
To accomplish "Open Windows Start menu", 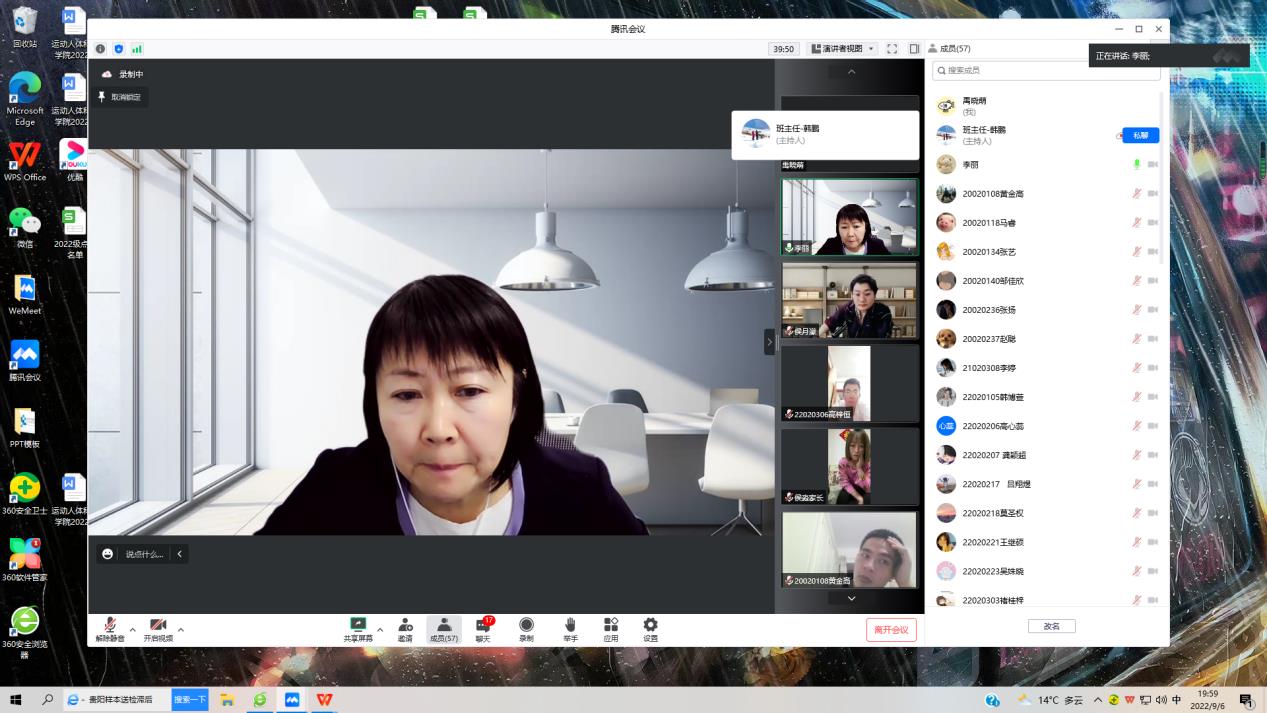I will [15, 700].
